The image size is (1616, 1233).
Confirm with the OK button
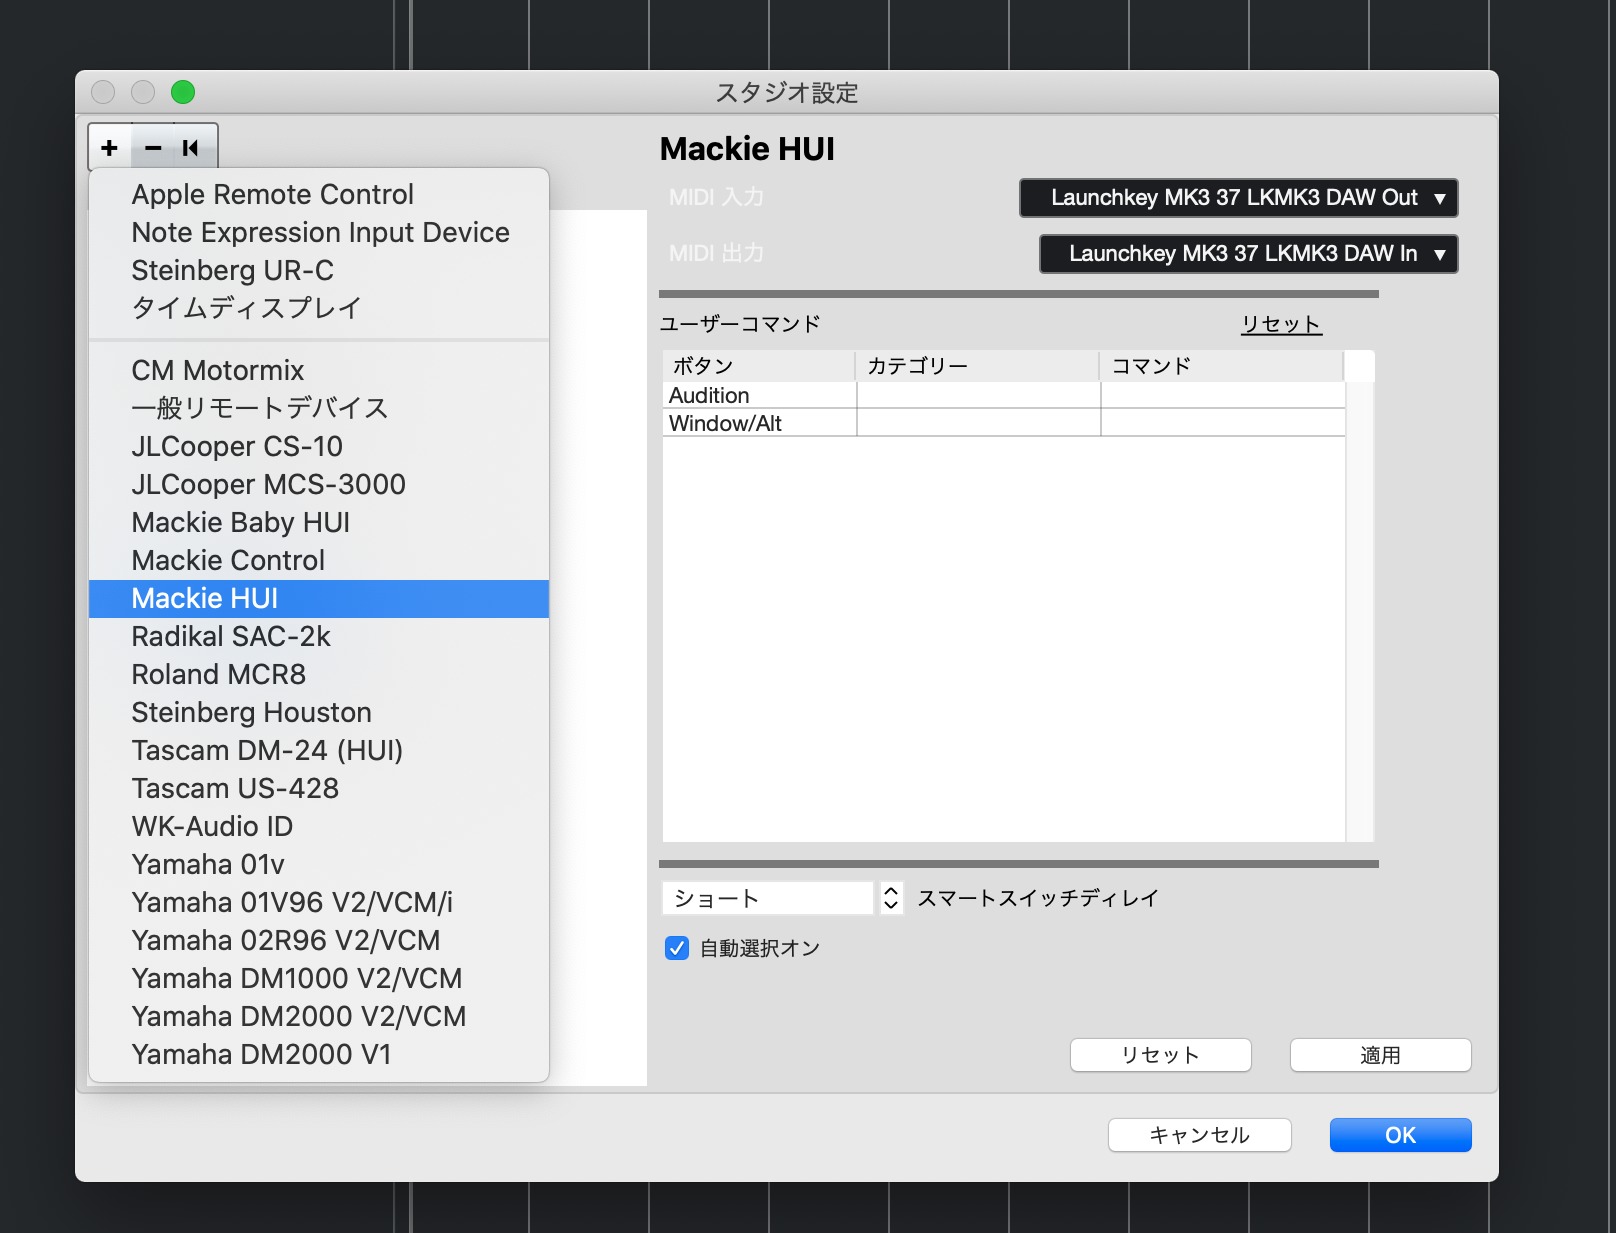coord(1400,1135)
